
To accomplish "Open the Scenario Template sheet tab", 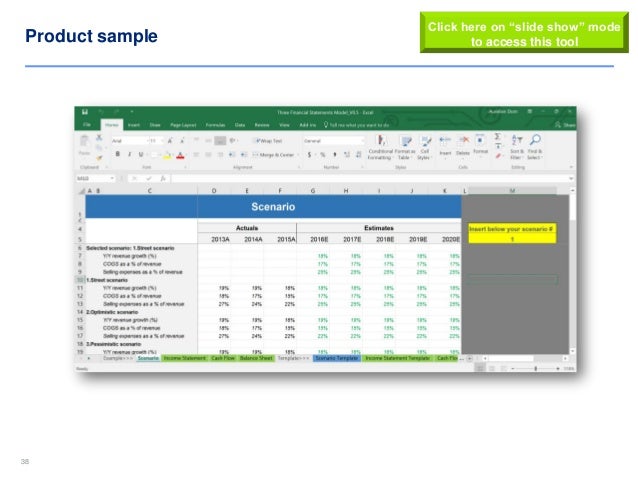I will 336,358.
